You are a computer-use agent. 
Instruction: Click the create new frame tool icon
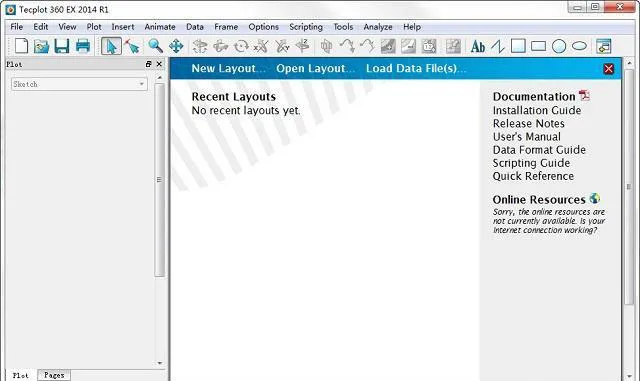(604, 46)
